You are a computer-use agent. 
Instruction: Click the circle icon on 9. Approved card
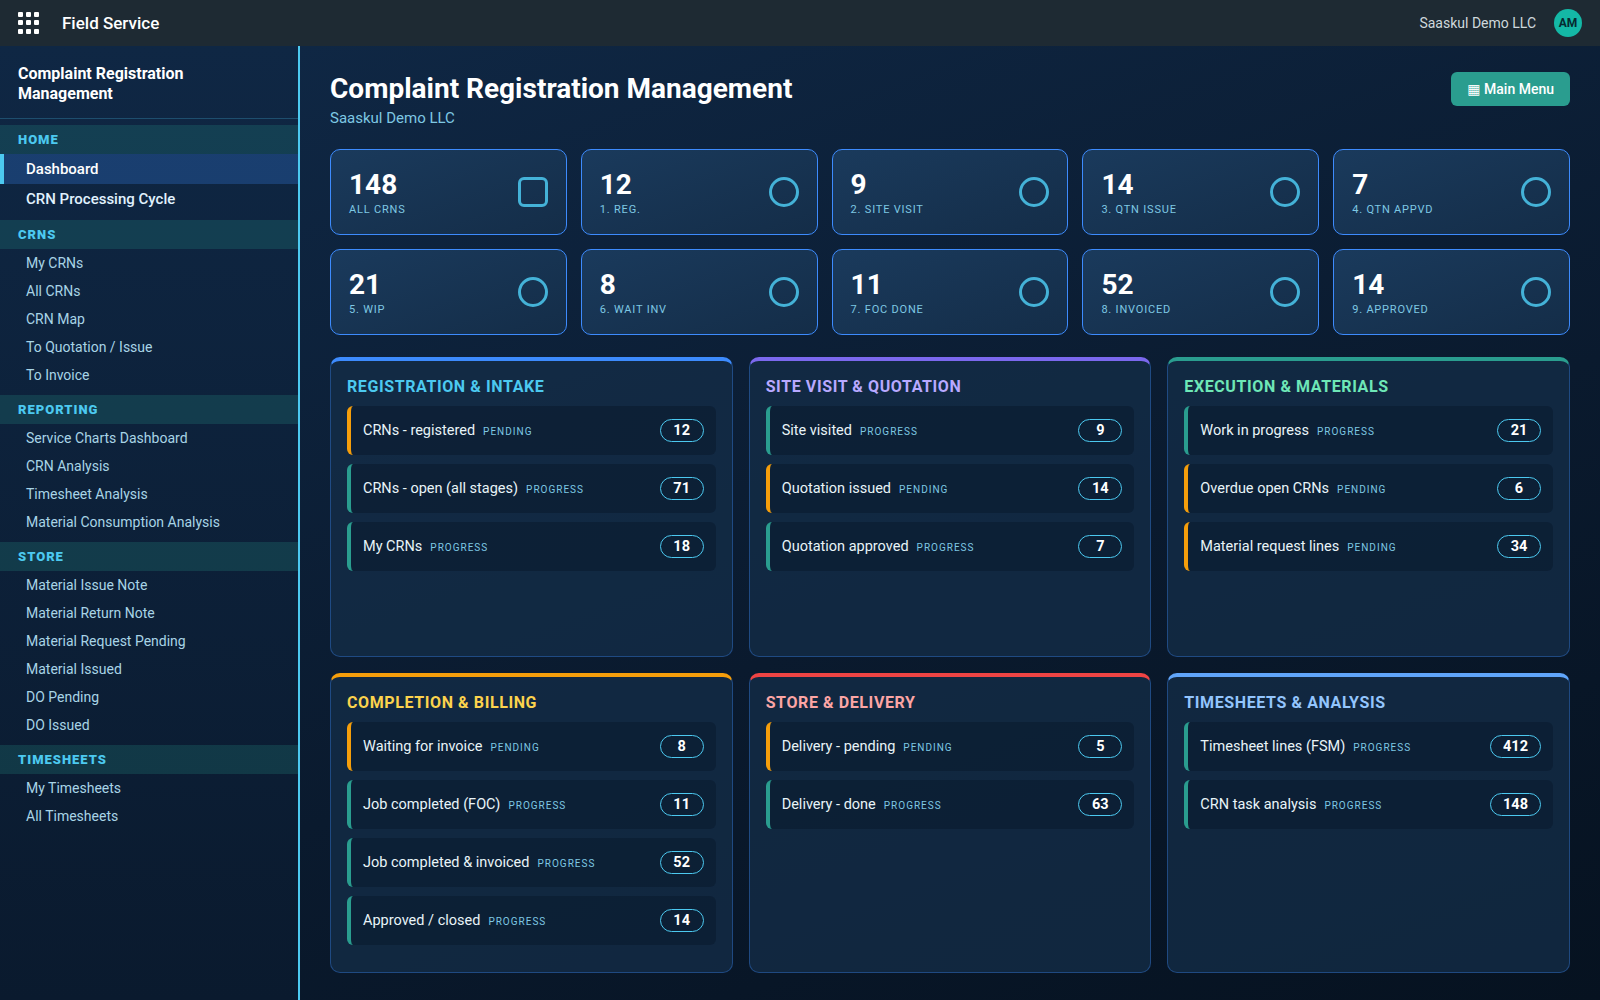[1536, 292]
